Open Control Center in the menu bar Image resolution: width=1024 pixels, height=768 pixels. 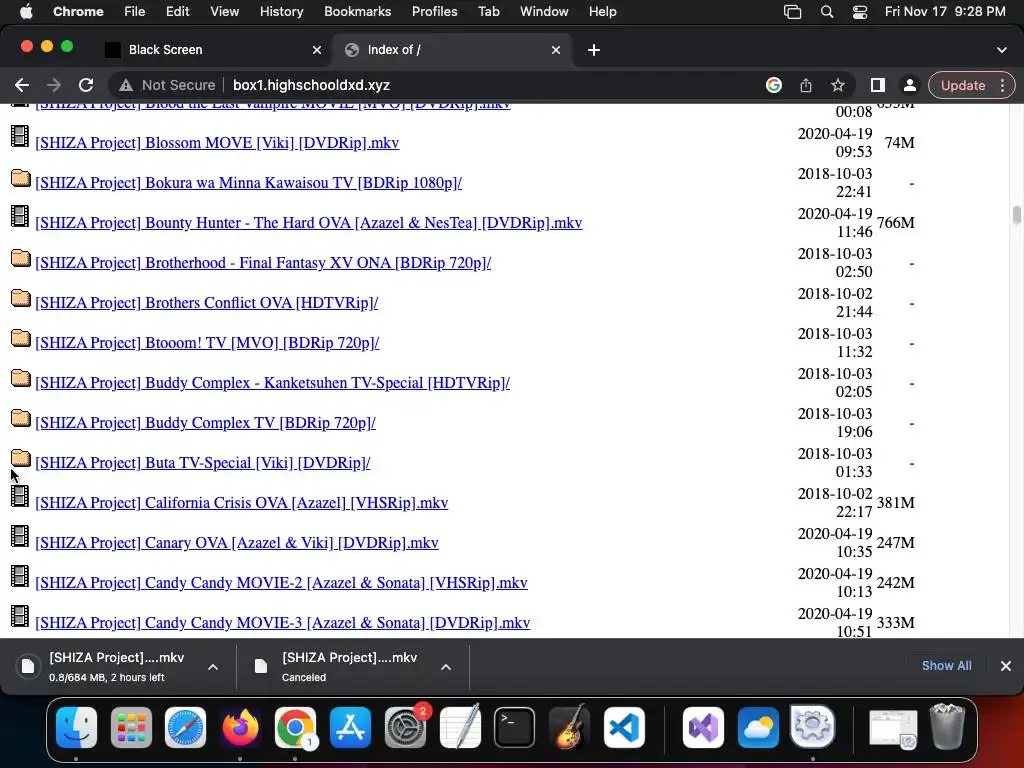(x=859, y=11)
